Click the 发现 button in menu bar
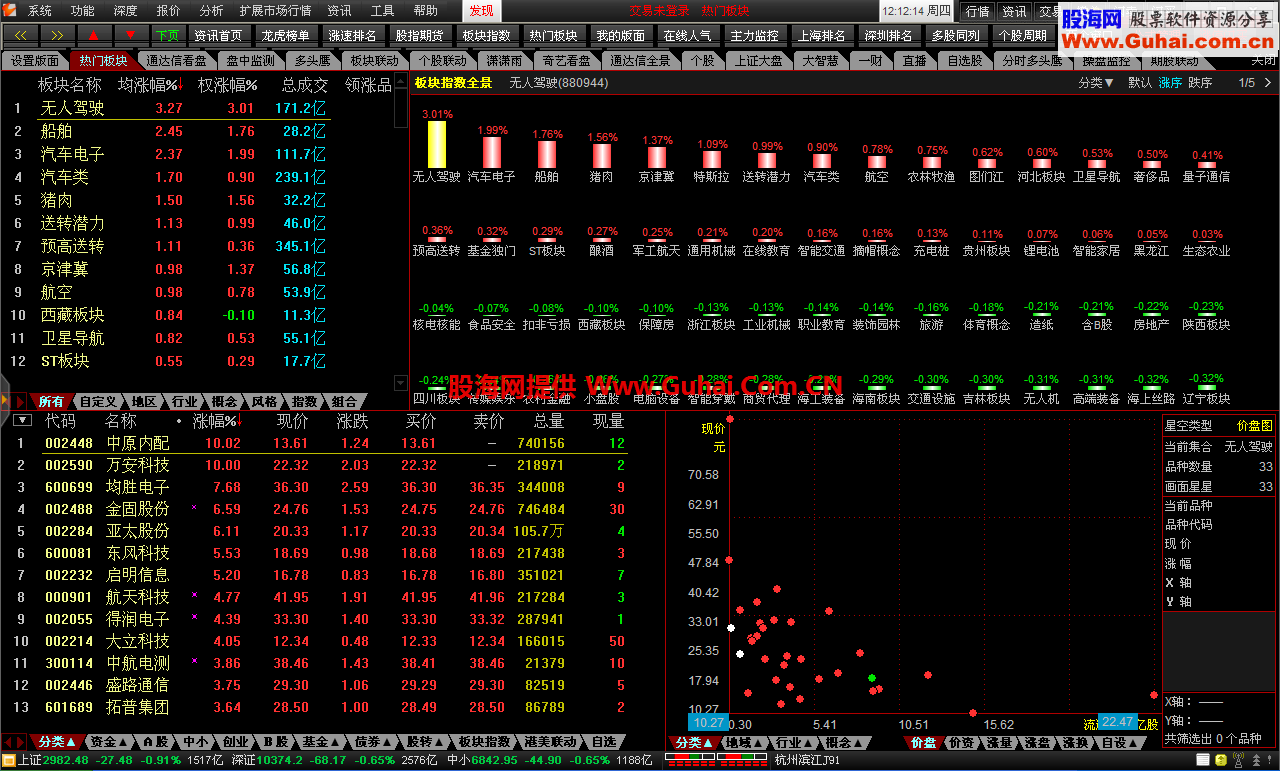 [x=481, y=11]
